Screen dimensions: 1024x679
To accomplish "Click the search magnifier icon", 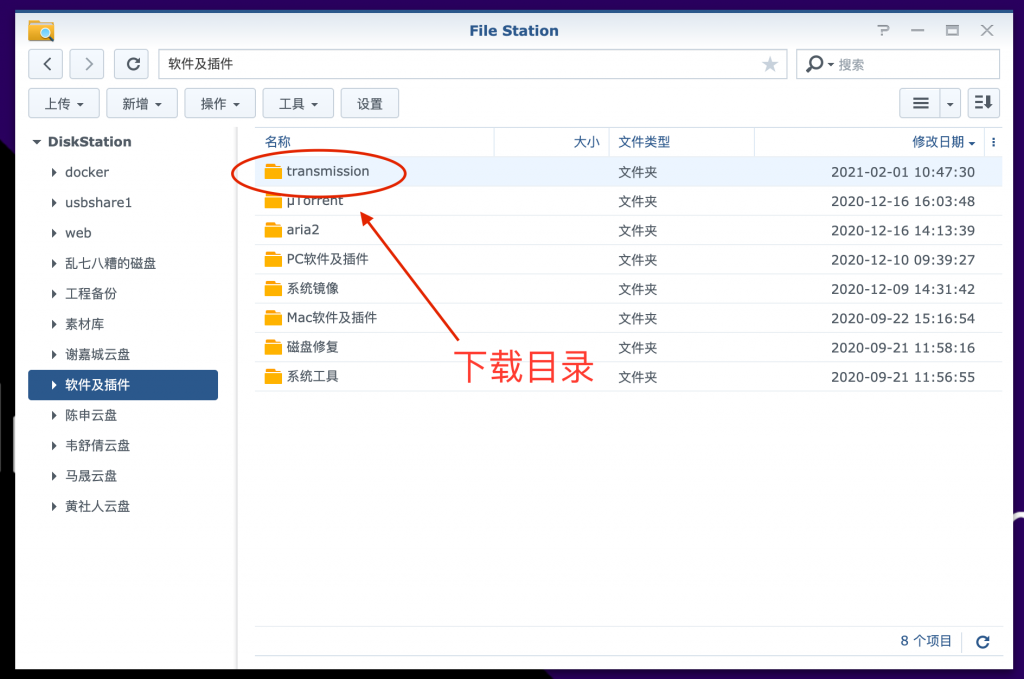I will [816, 64].
